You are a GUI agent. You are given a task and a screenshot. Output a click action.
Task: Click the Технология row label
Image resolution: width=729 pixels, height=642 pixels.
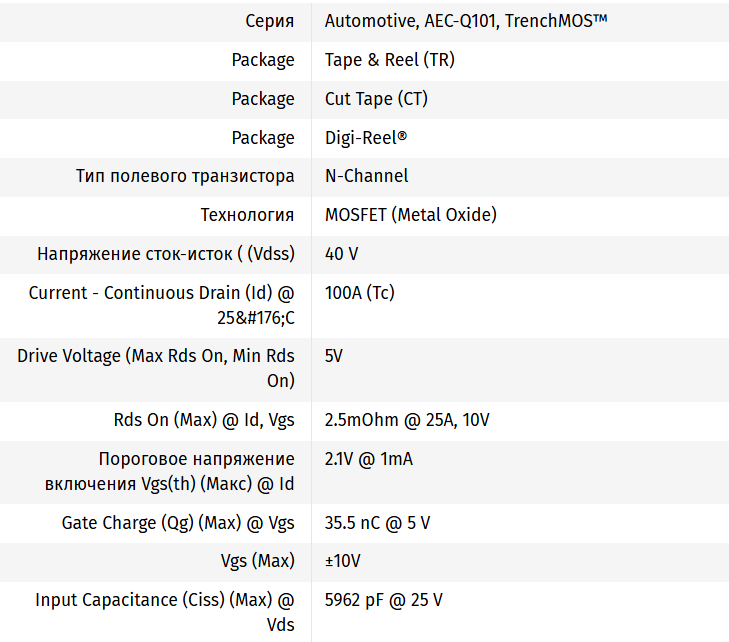[247, 215]
